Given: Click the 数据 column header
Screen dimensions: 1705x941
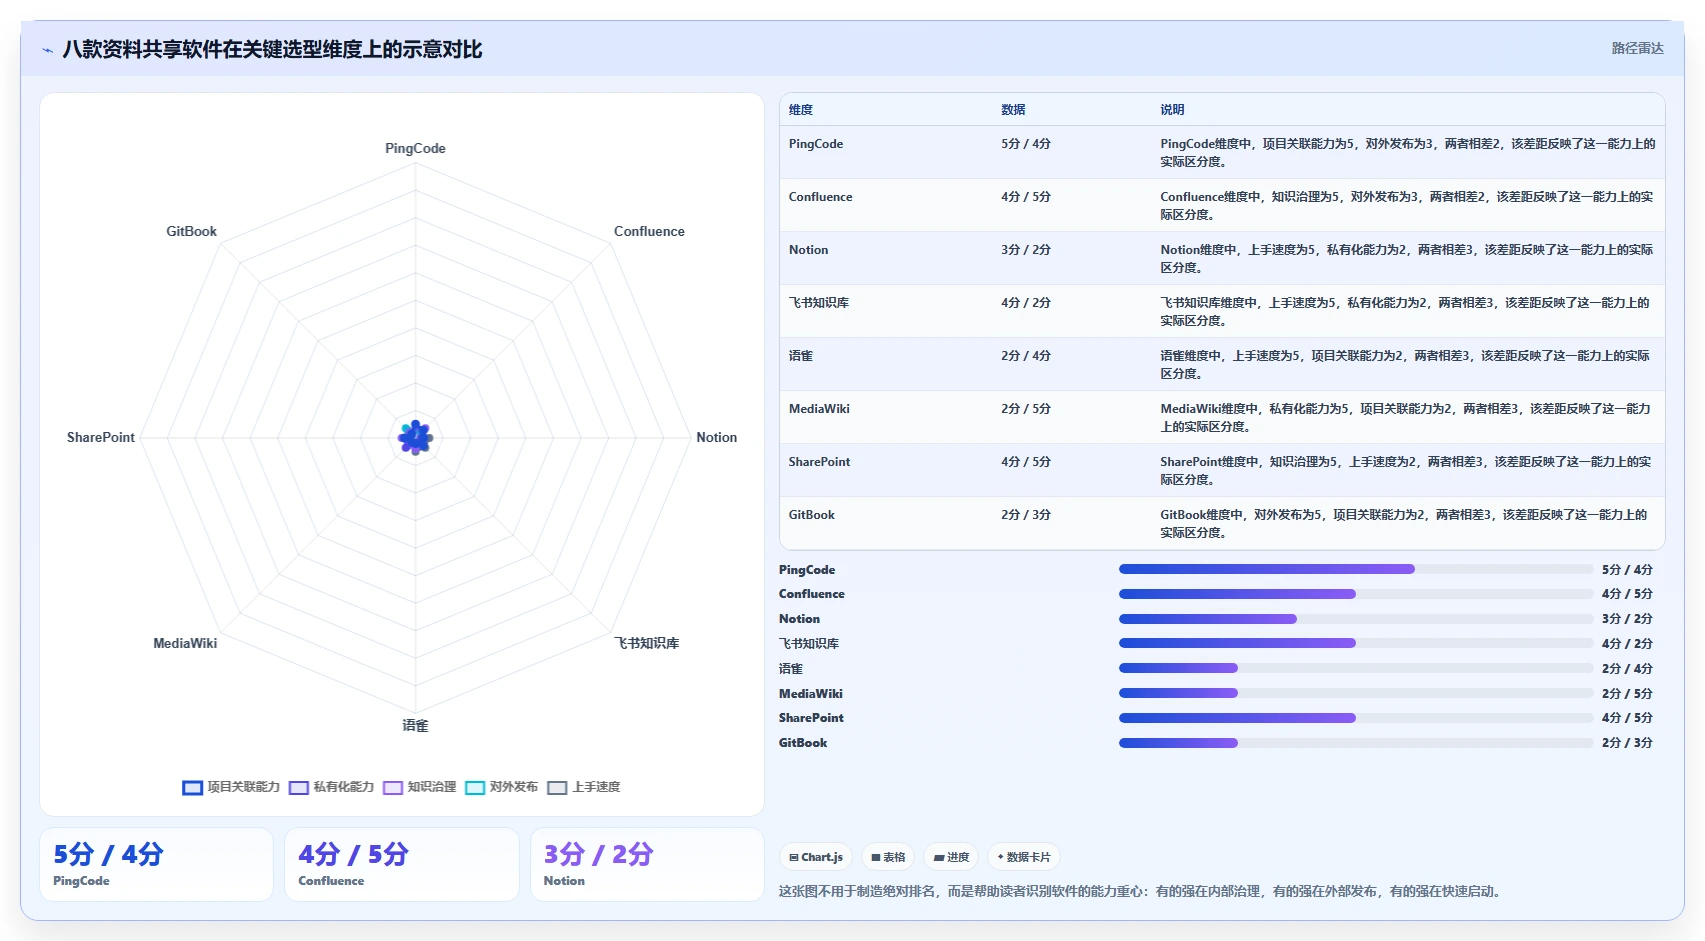Looking at the screenshot, I should tap(1013, 110).
